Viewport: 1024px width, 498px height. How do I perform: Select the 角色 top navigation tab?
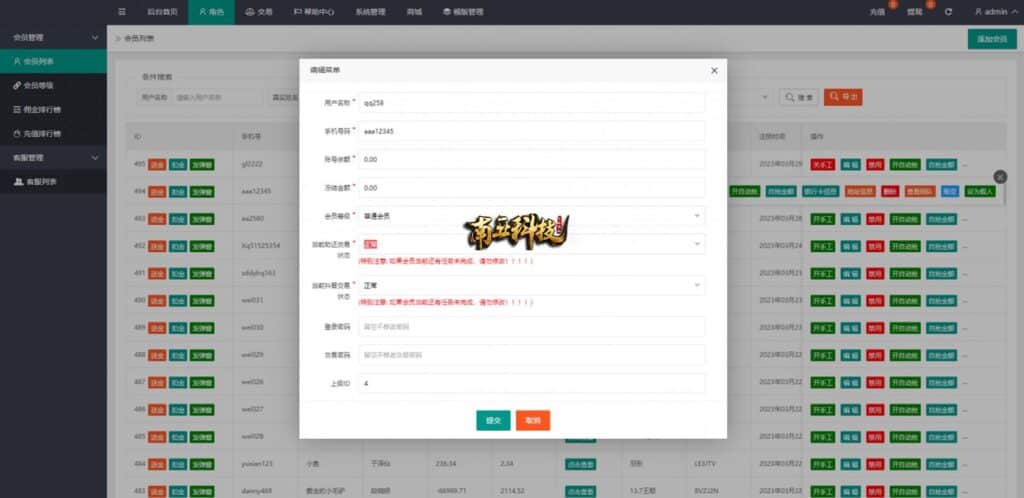click(x=212, y=12)
